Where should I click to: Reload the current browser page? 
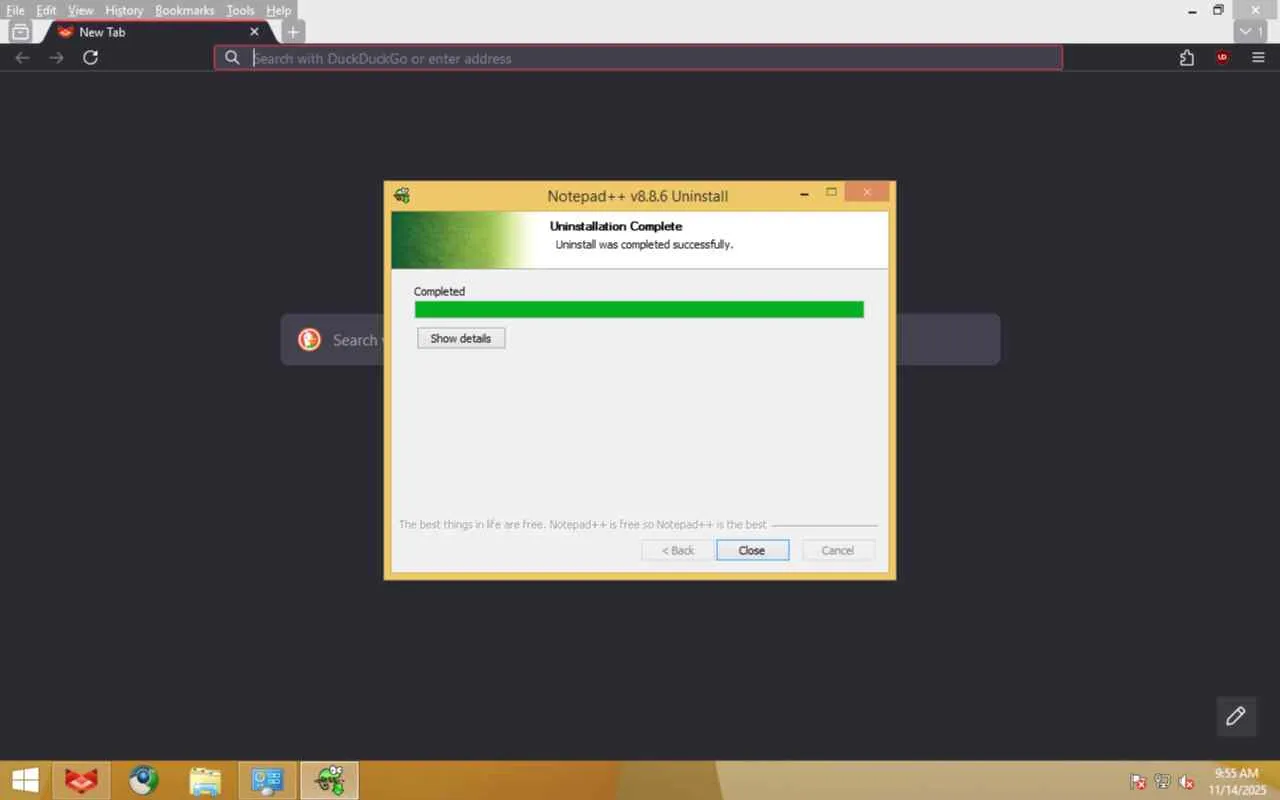pos(90,58)
